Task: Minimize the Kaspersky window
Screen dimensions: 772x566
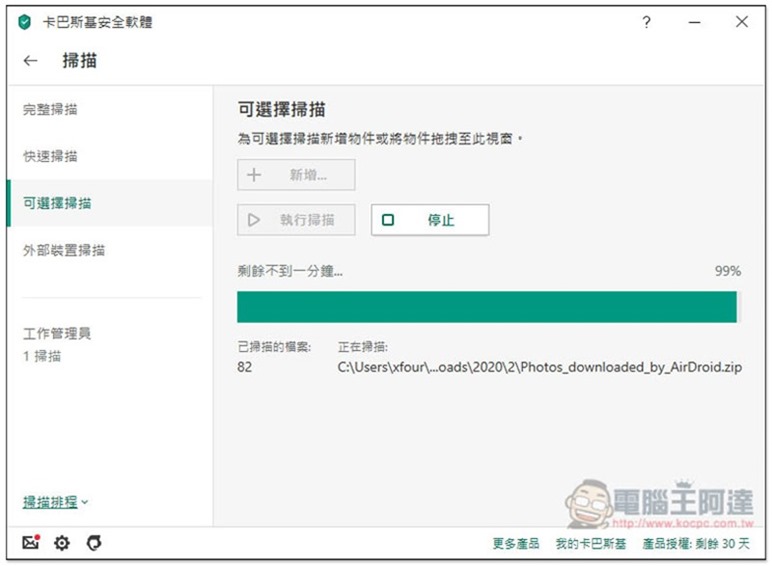Action: 694,22
